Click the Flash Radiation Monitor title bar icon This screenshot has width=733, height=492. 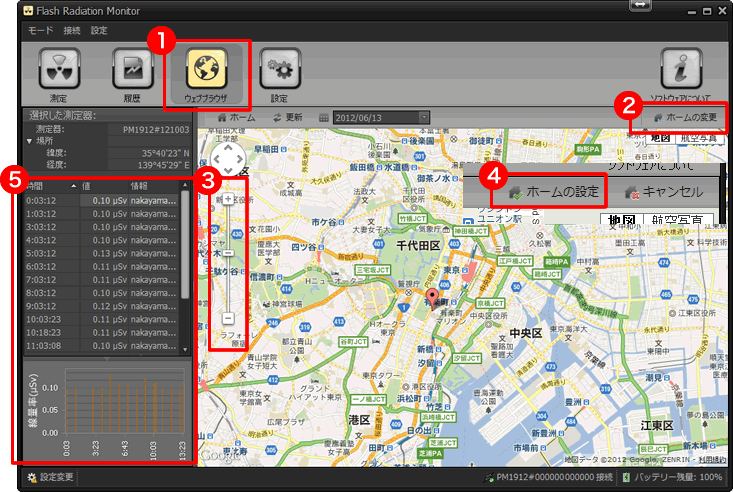coord(29,11)
